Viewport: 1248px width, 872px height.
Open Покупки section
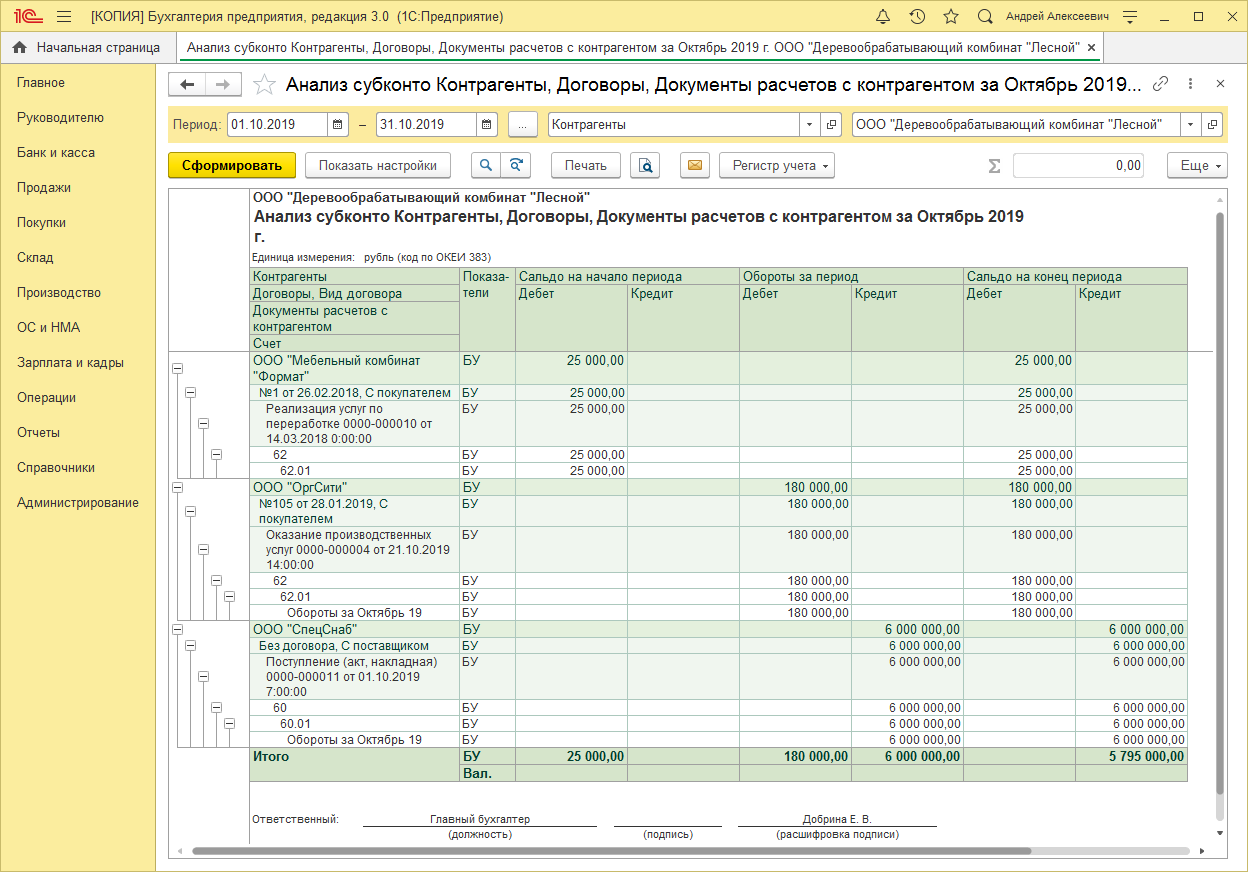(42, 223)
